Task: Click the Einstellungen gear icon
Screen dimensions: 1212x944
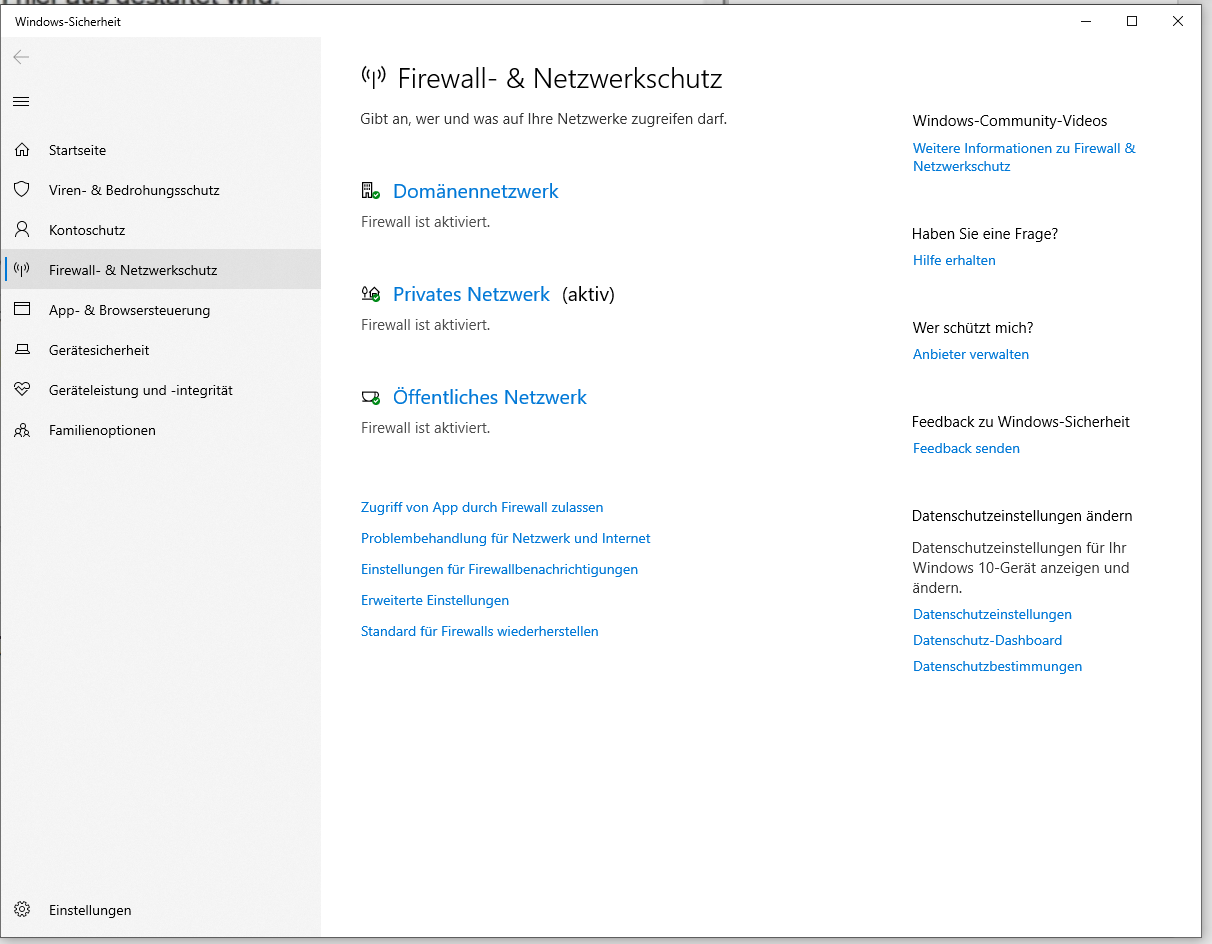Action: (22, 910)
